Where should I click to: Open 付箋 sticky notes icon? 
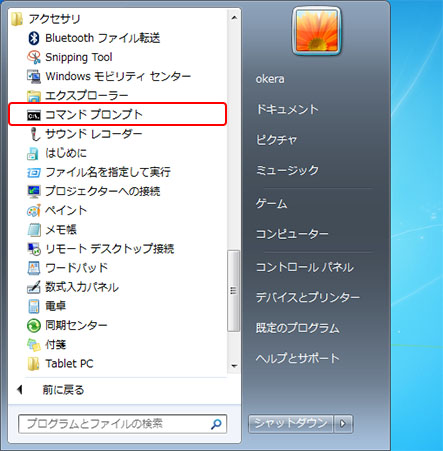point(34,344)
